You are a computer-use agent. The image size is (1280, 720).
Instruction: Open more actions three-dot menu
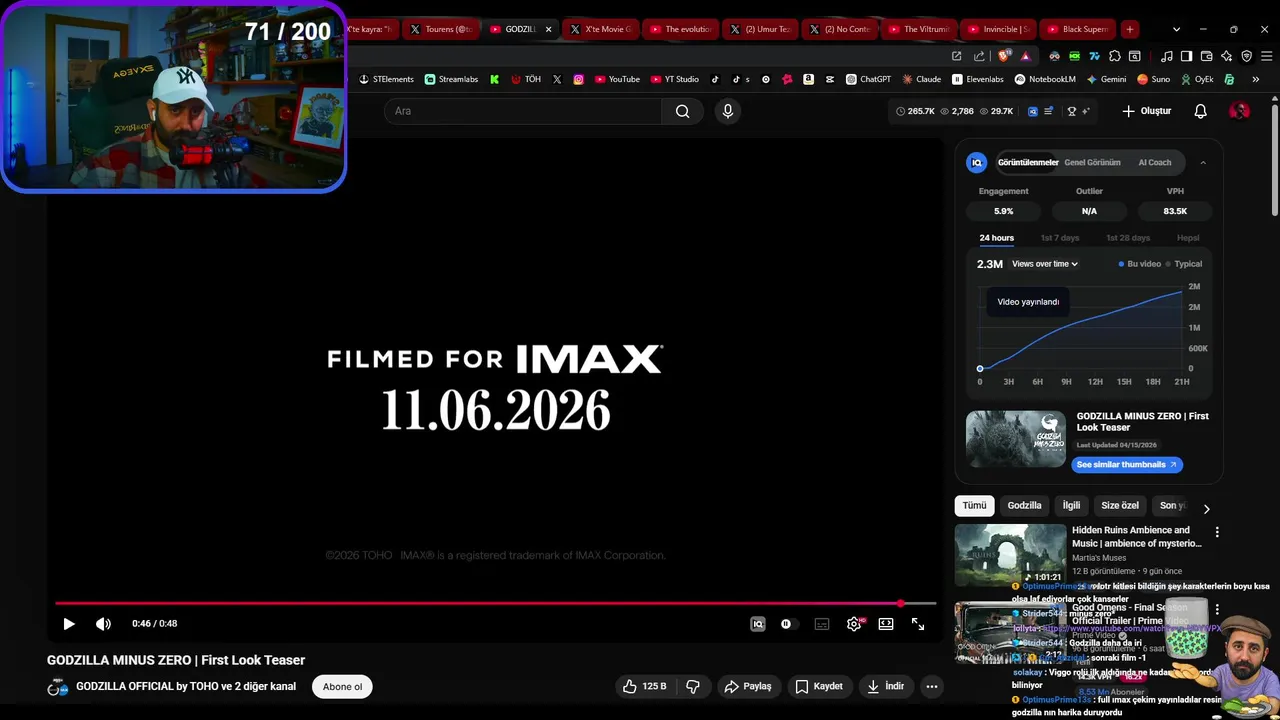point(932,686)
